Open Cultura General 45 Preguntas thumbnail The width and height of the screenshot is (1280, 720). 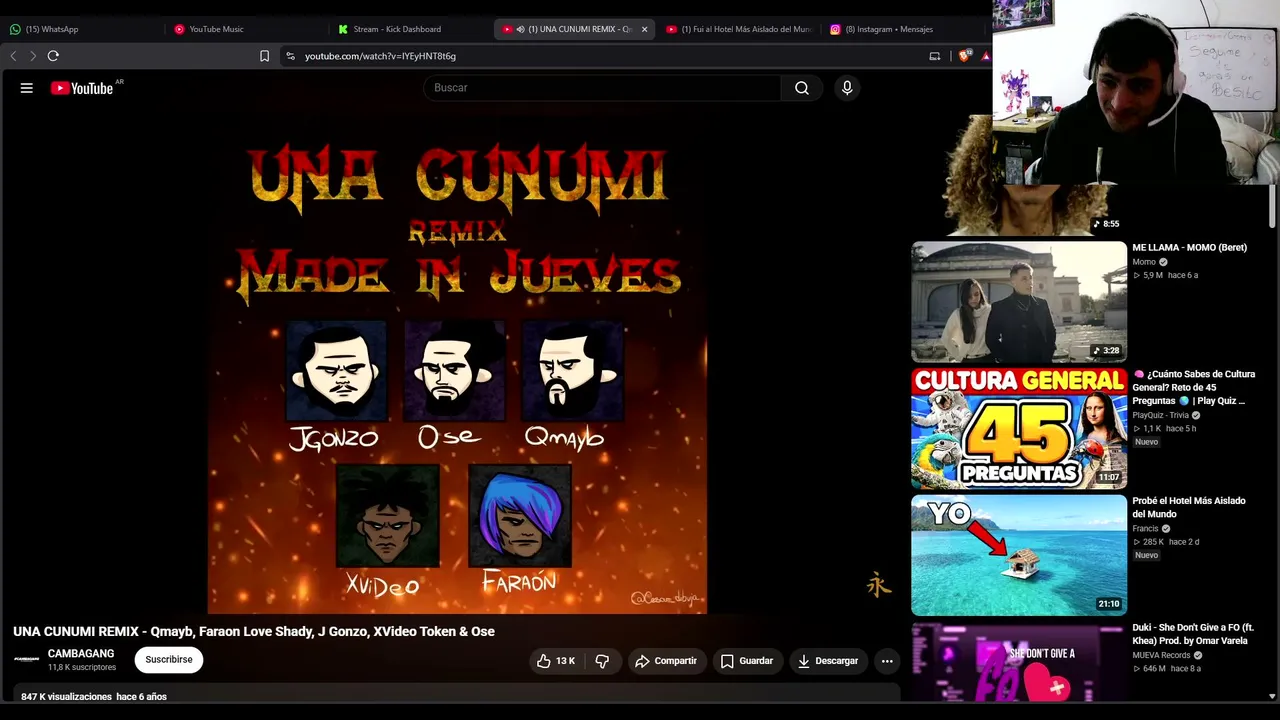point(1019,429)
